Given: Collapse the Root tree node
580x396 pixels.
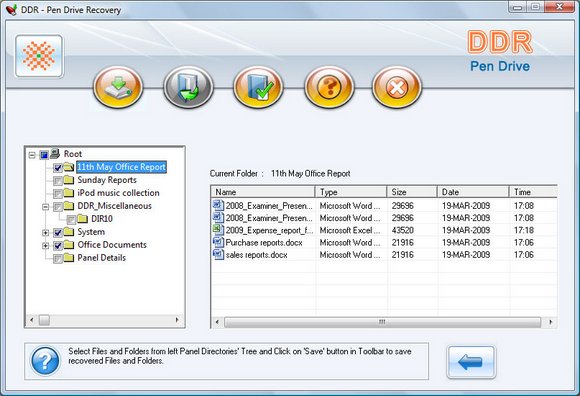Looking at the screenshot, I should tap(32, 155).
